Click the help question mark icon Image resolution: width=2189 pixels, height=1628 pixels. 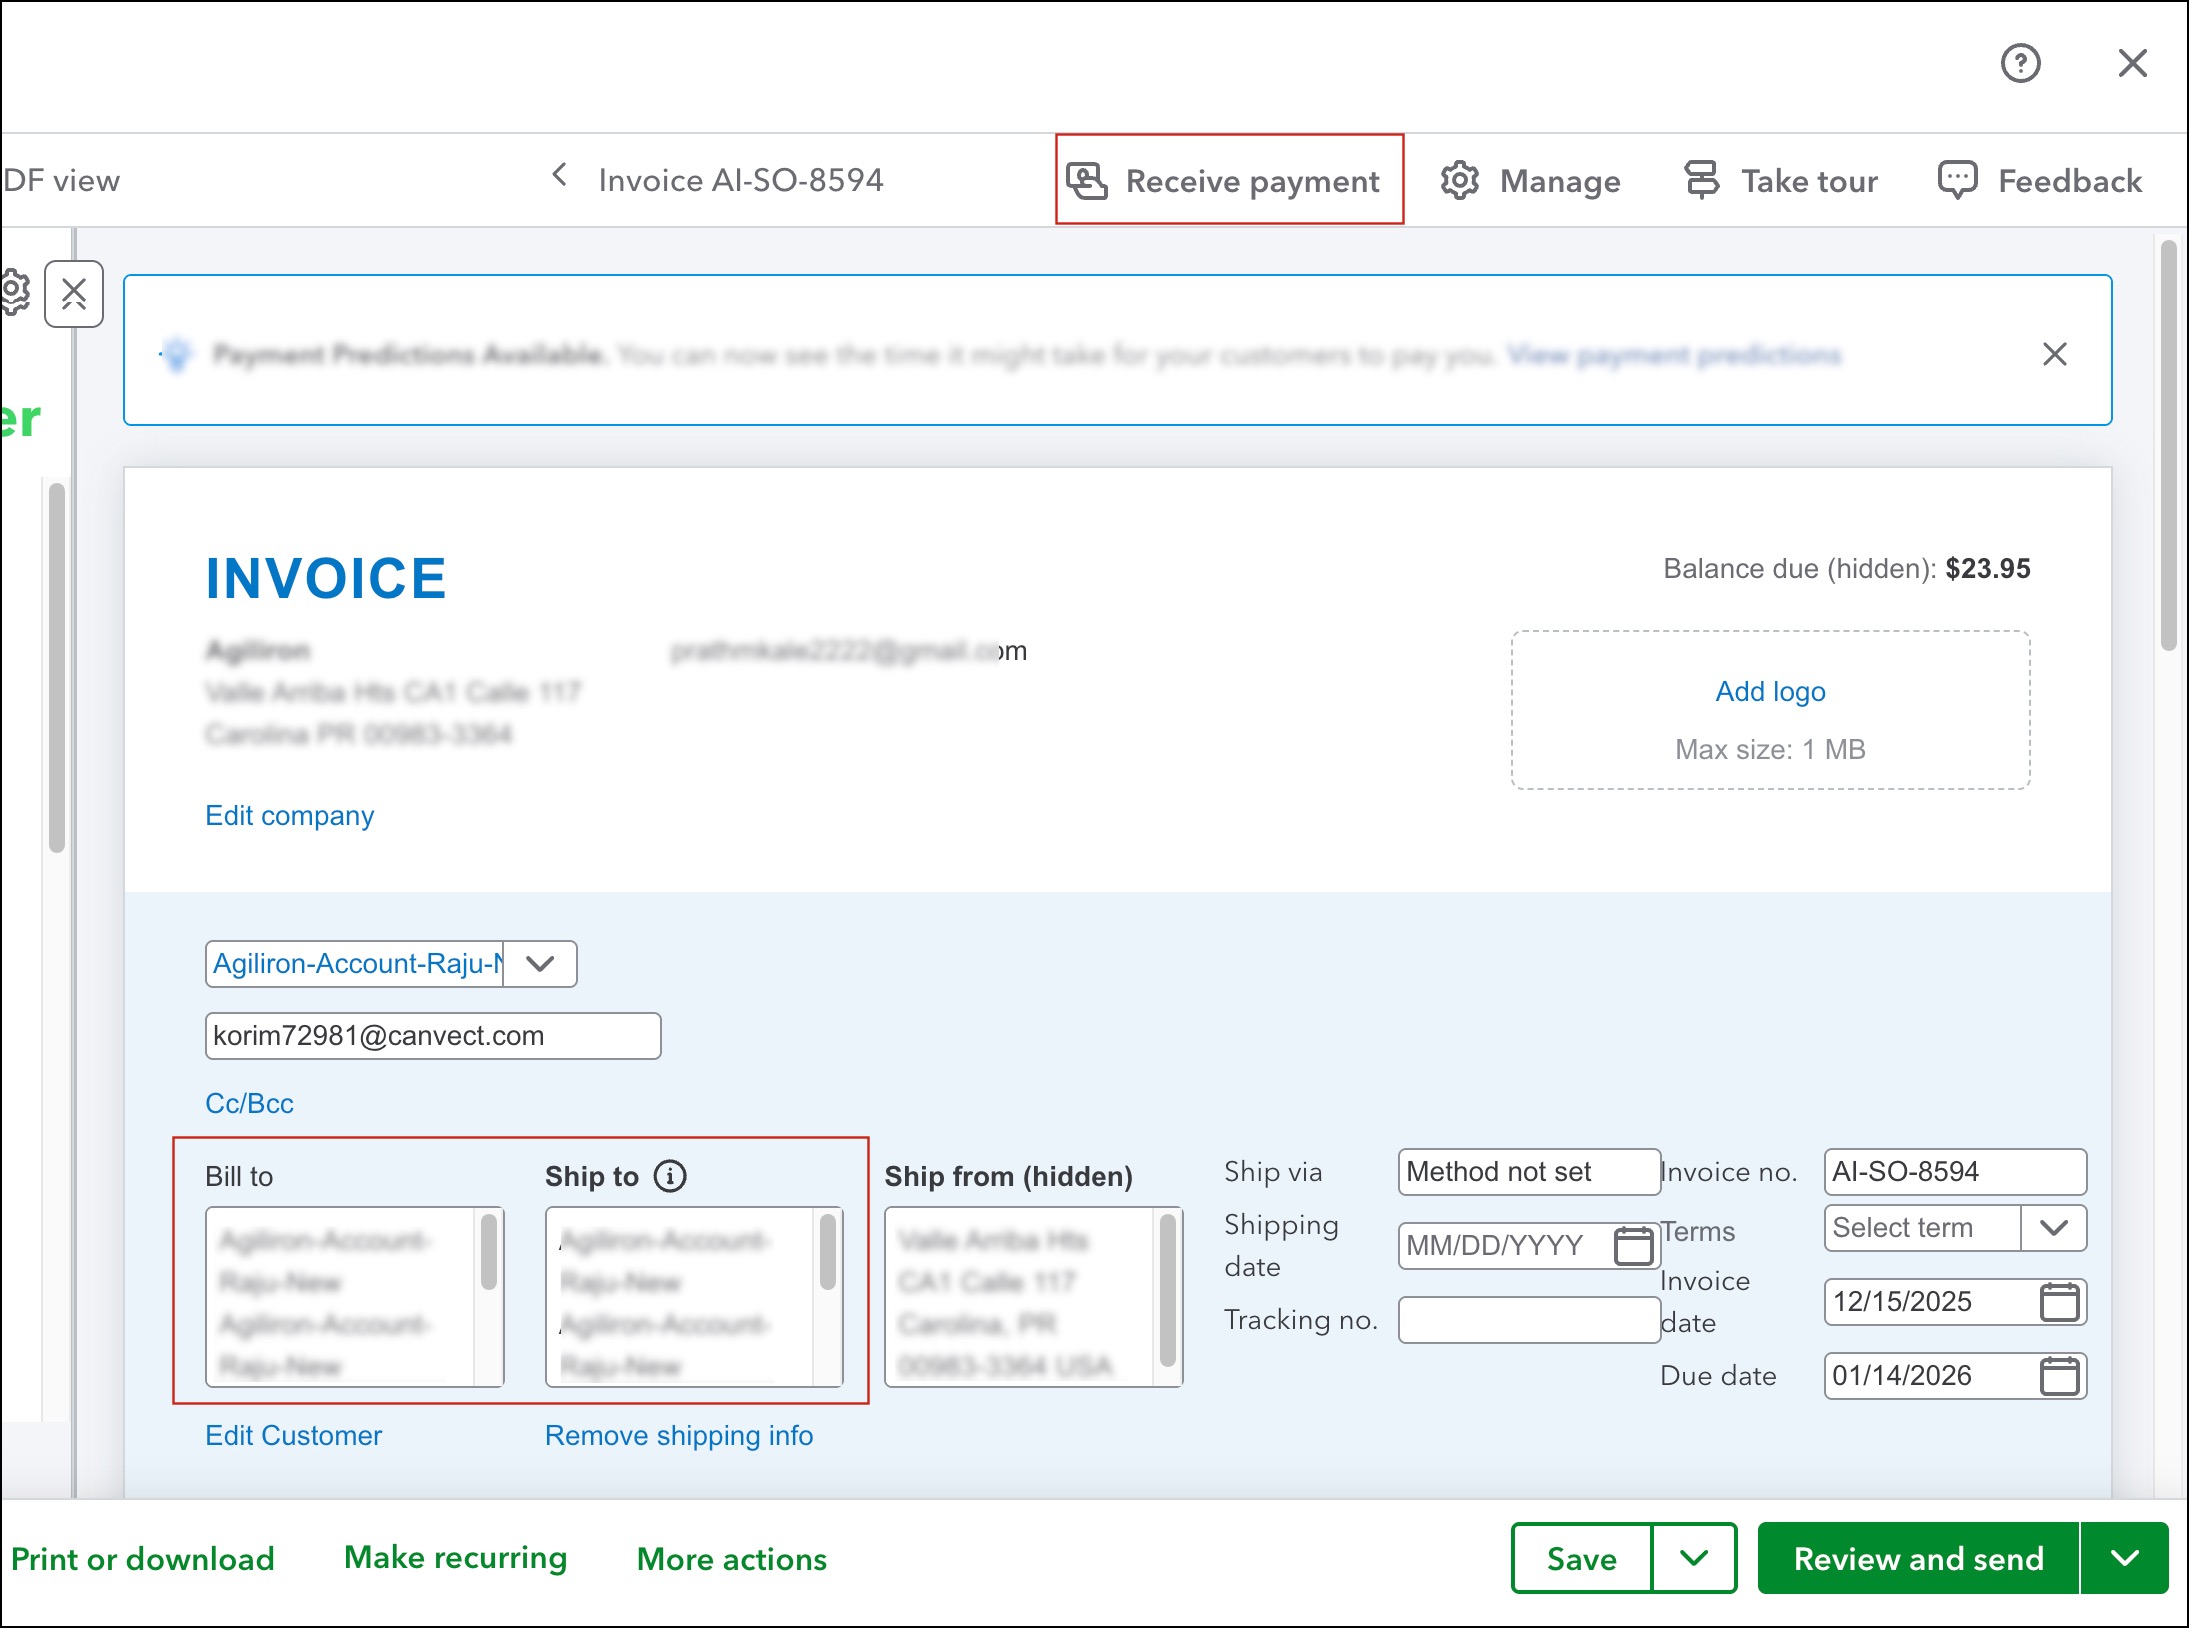coord(2020,64)
